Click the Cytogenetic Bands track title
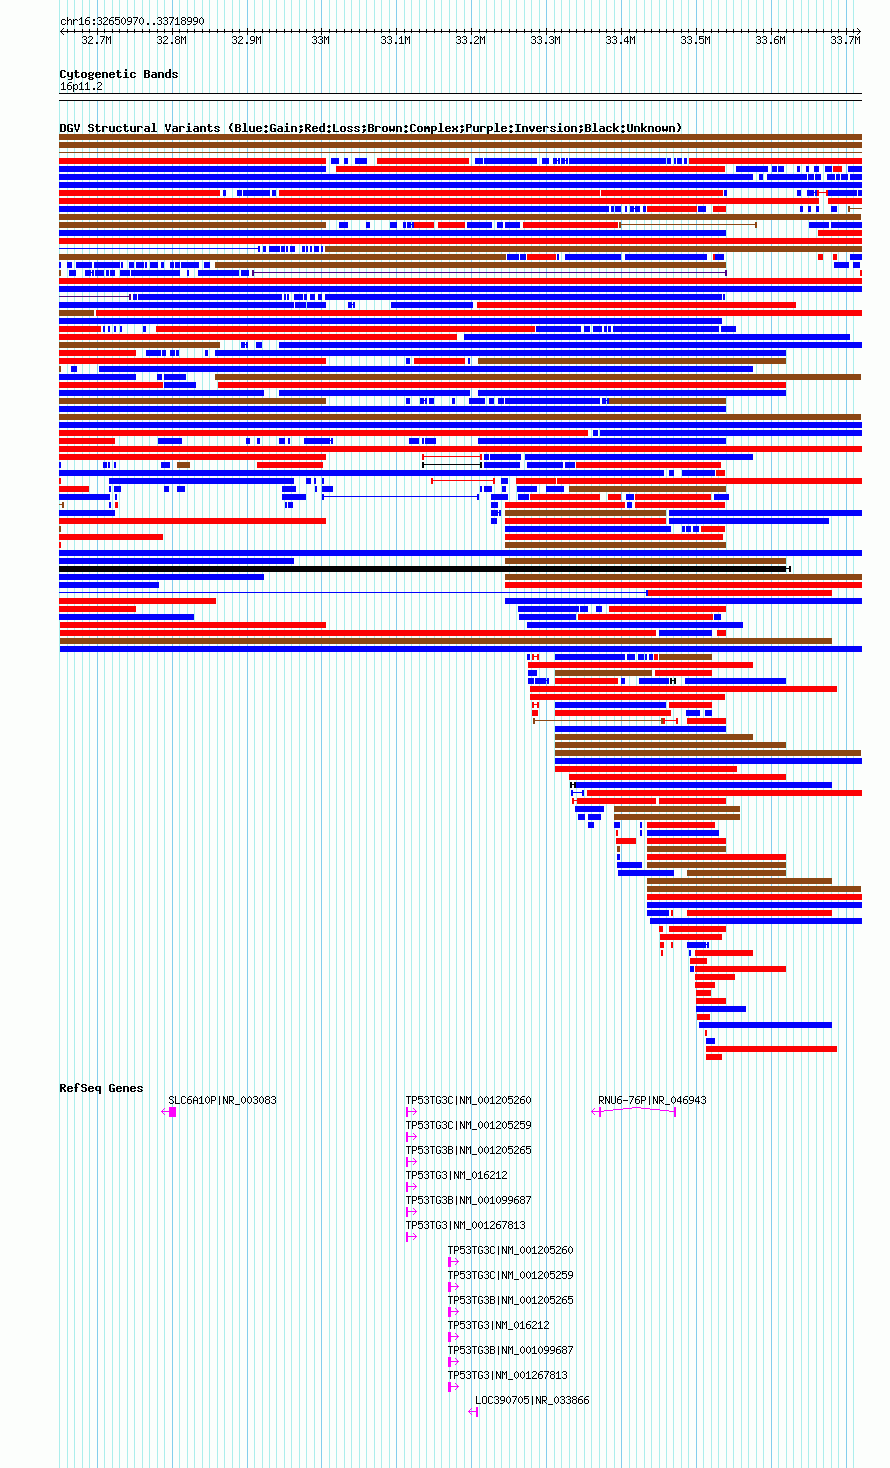Viewport: 890px width, 1468px height. [x=118, y=74]
